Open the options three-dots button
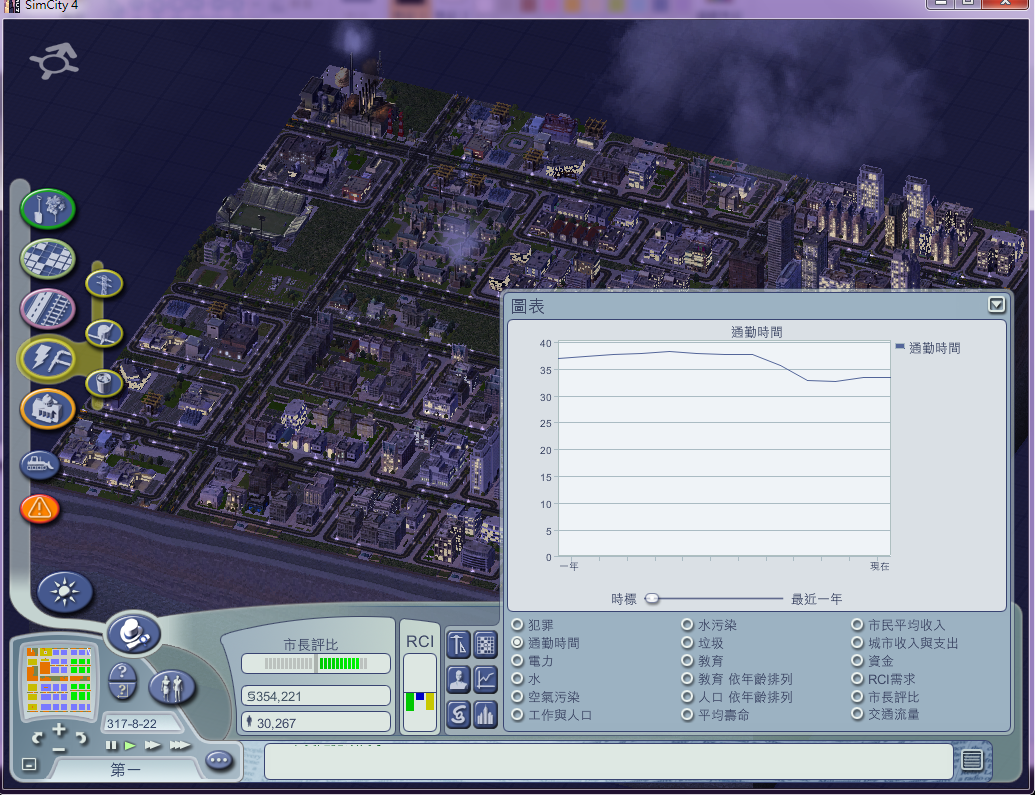 [219, 761]
